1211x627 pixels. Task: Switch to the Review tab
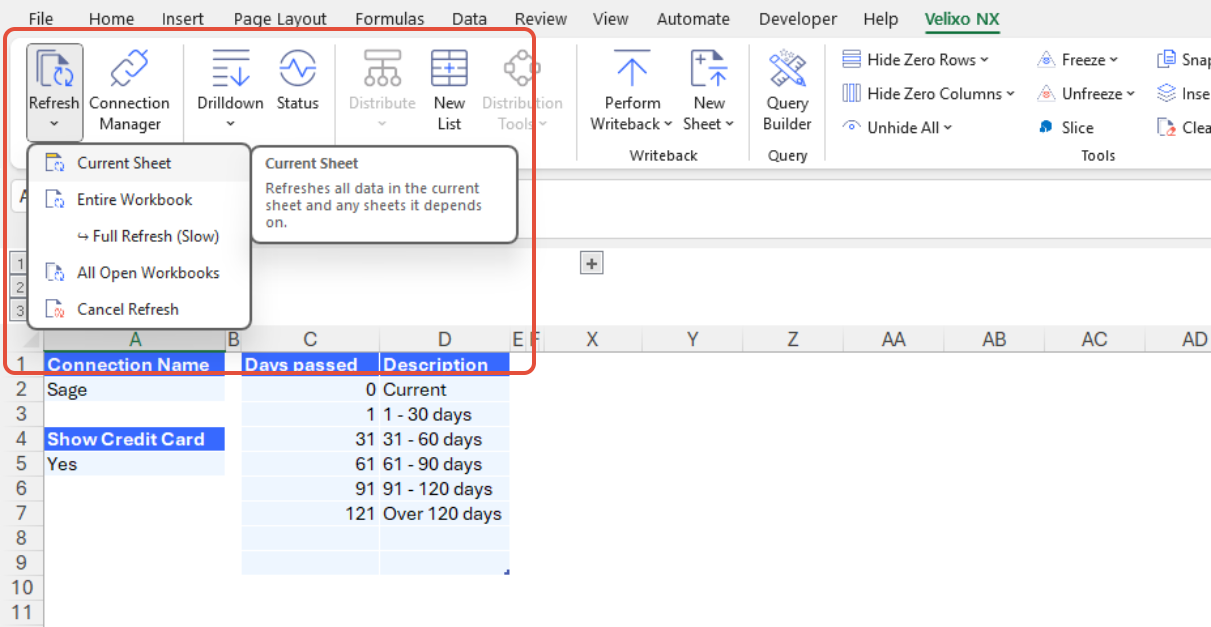(x=539, y=19)
